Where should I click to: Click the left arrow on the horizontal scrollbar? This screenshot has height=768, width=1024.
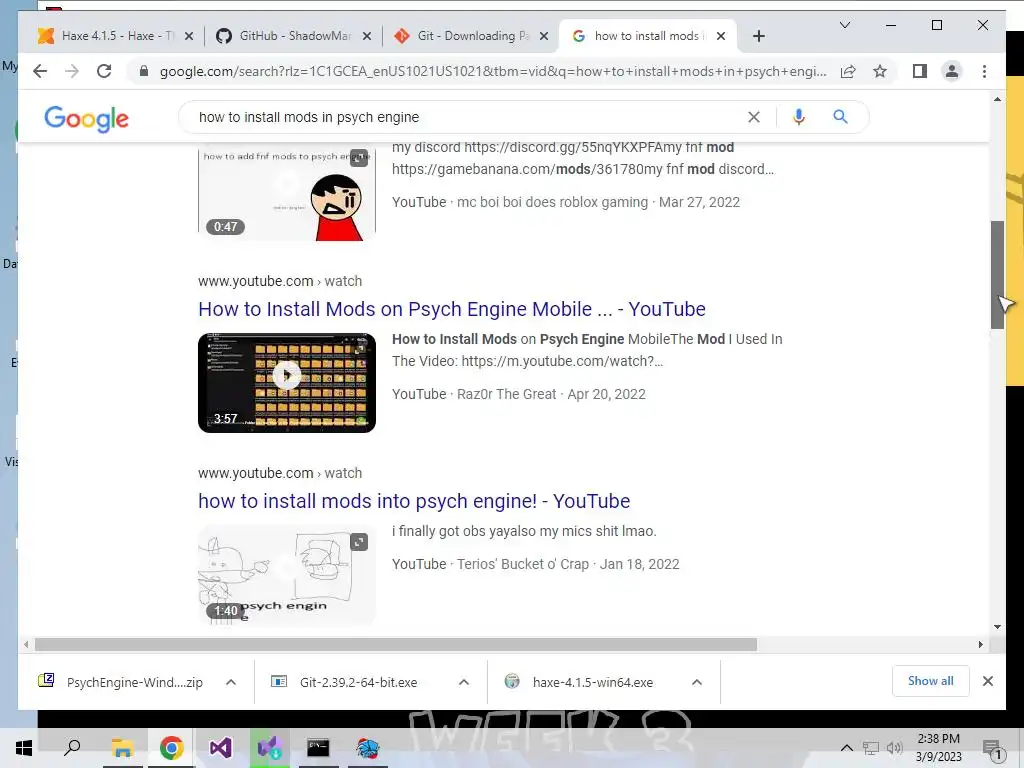point(26,645)
